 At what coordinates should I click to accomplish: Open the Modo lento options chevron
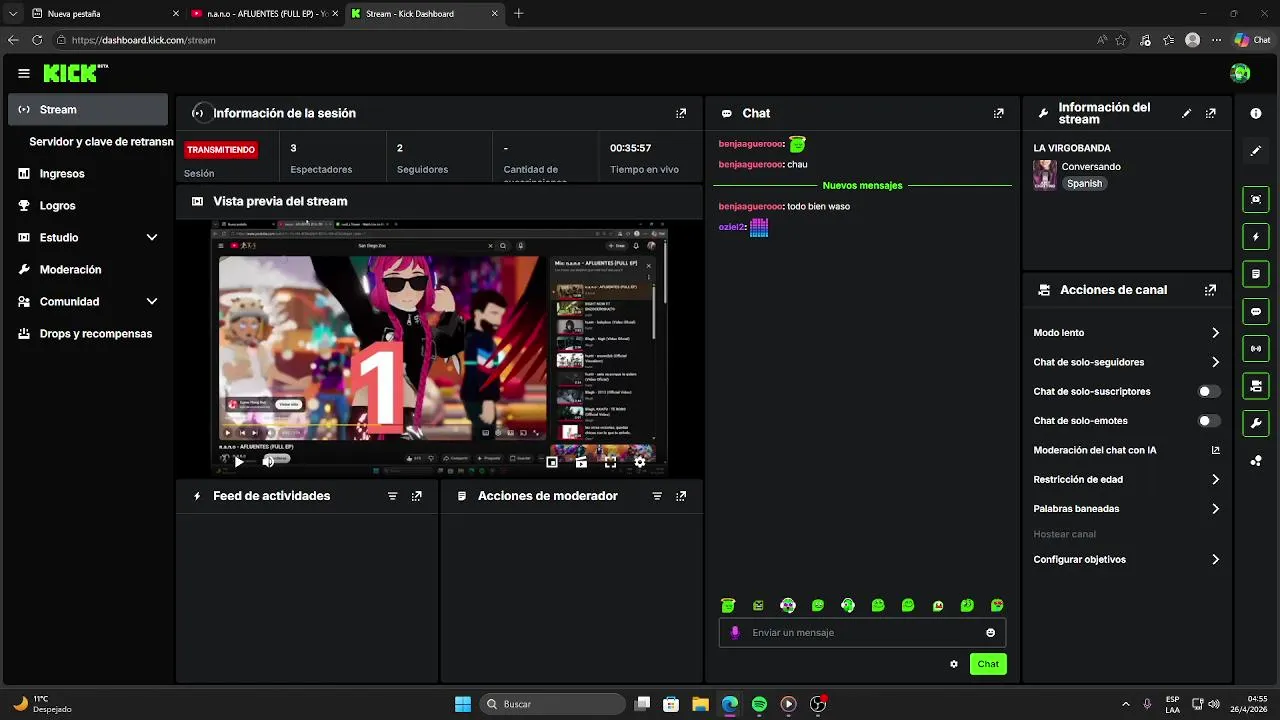tap(1215, 333)
